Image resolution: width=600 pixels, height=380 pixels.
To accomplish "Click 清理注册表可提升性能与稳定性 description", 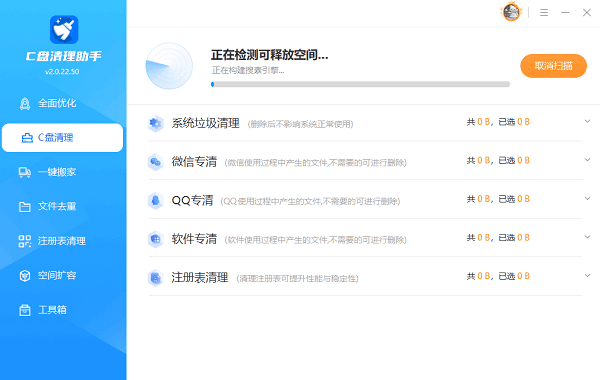I will 297,279.
